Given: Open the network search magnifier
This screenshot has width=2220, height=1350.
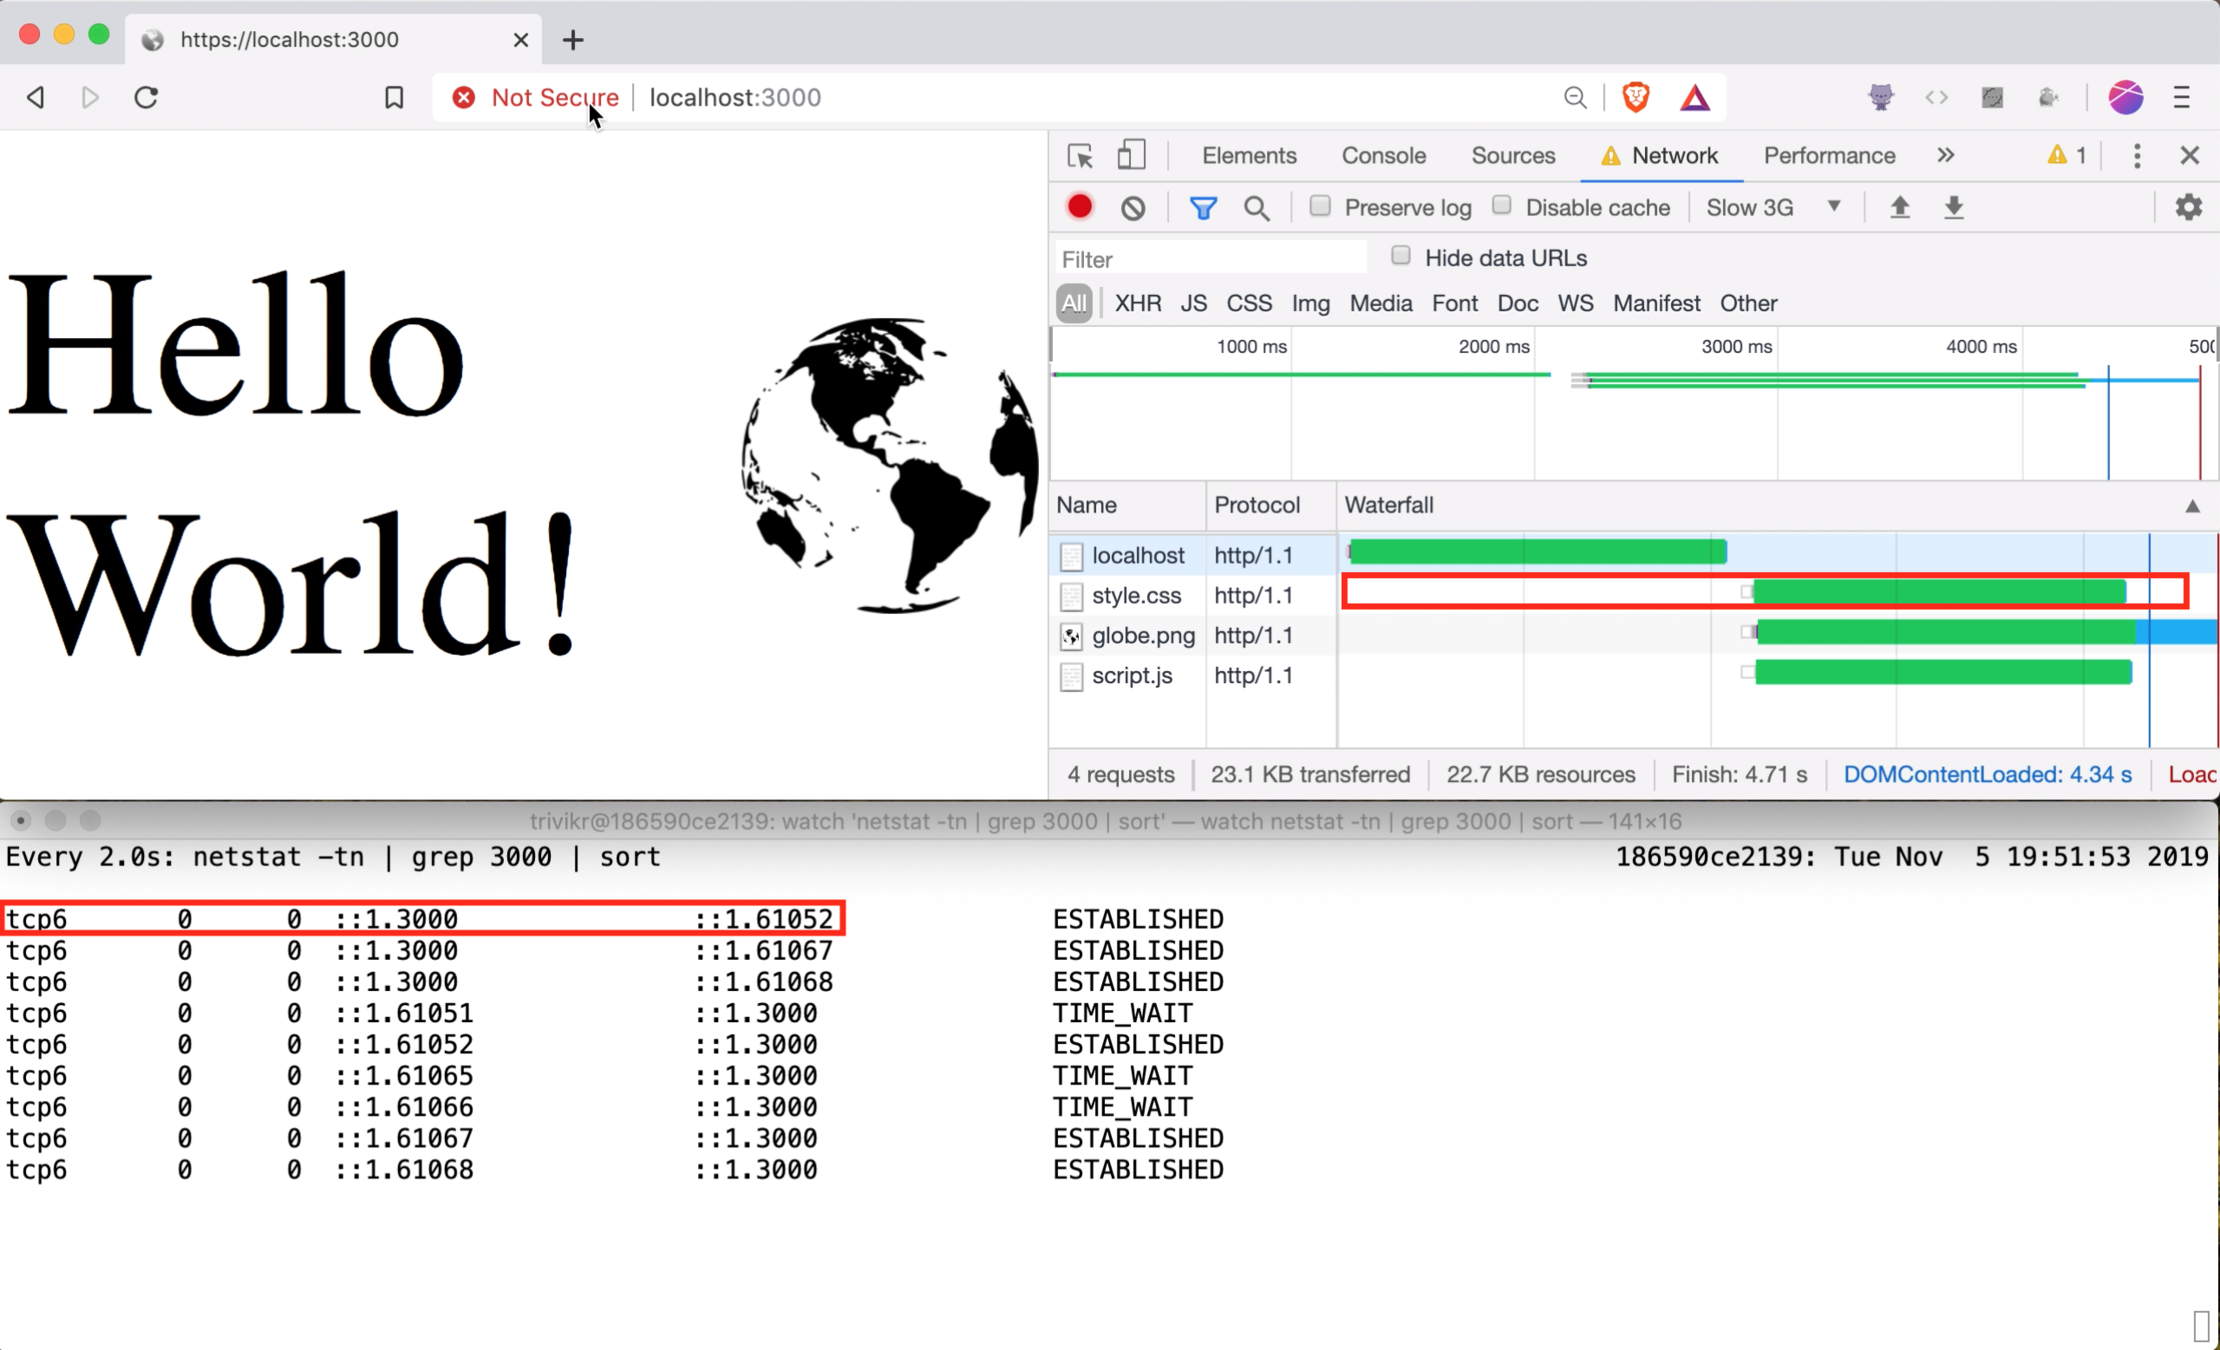Looking at the screenshot, I should (1256, 207).
